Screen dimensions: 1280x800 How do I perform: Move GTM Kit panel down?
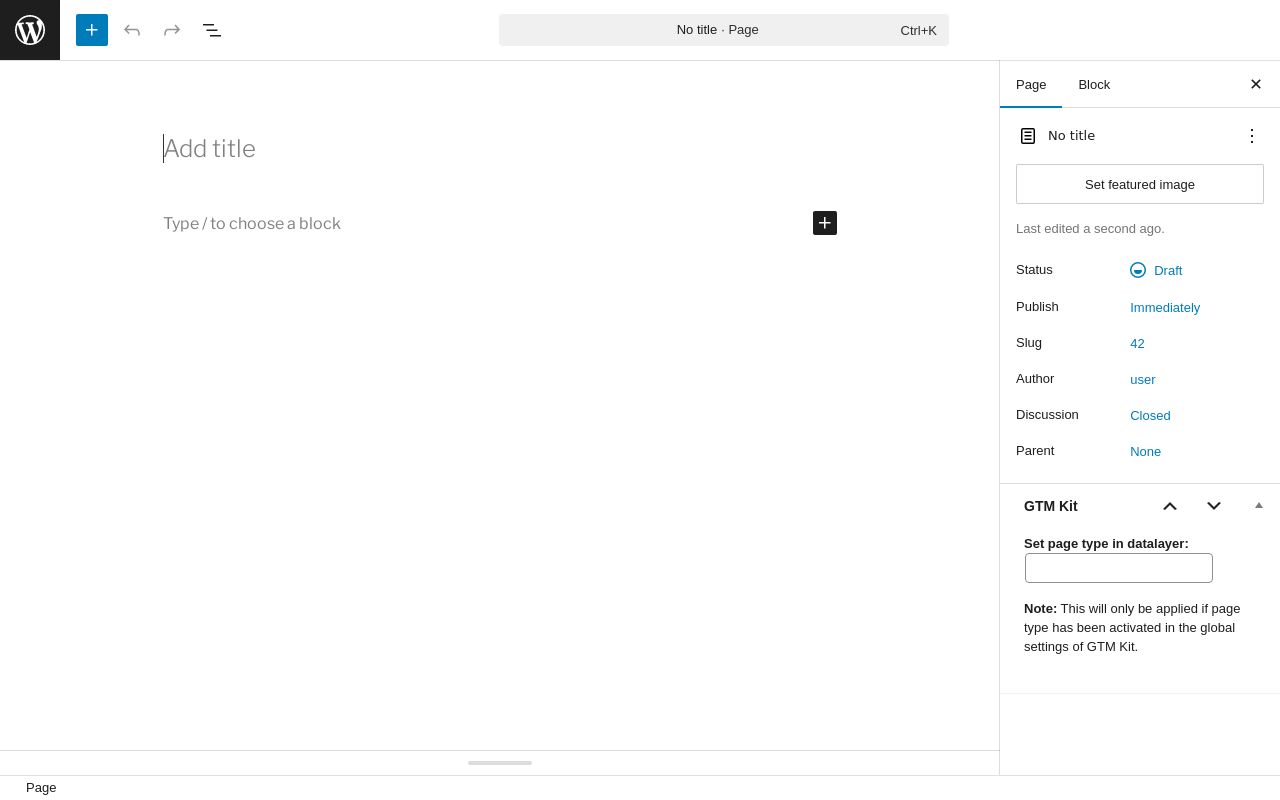(1214, 506)
